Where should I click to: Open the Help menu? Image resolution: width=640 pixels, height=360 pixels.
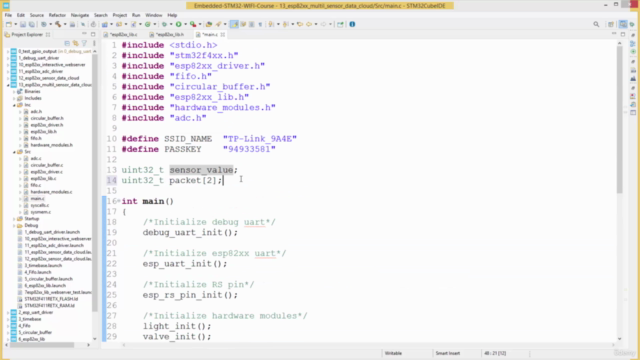[x=172, y=15]
